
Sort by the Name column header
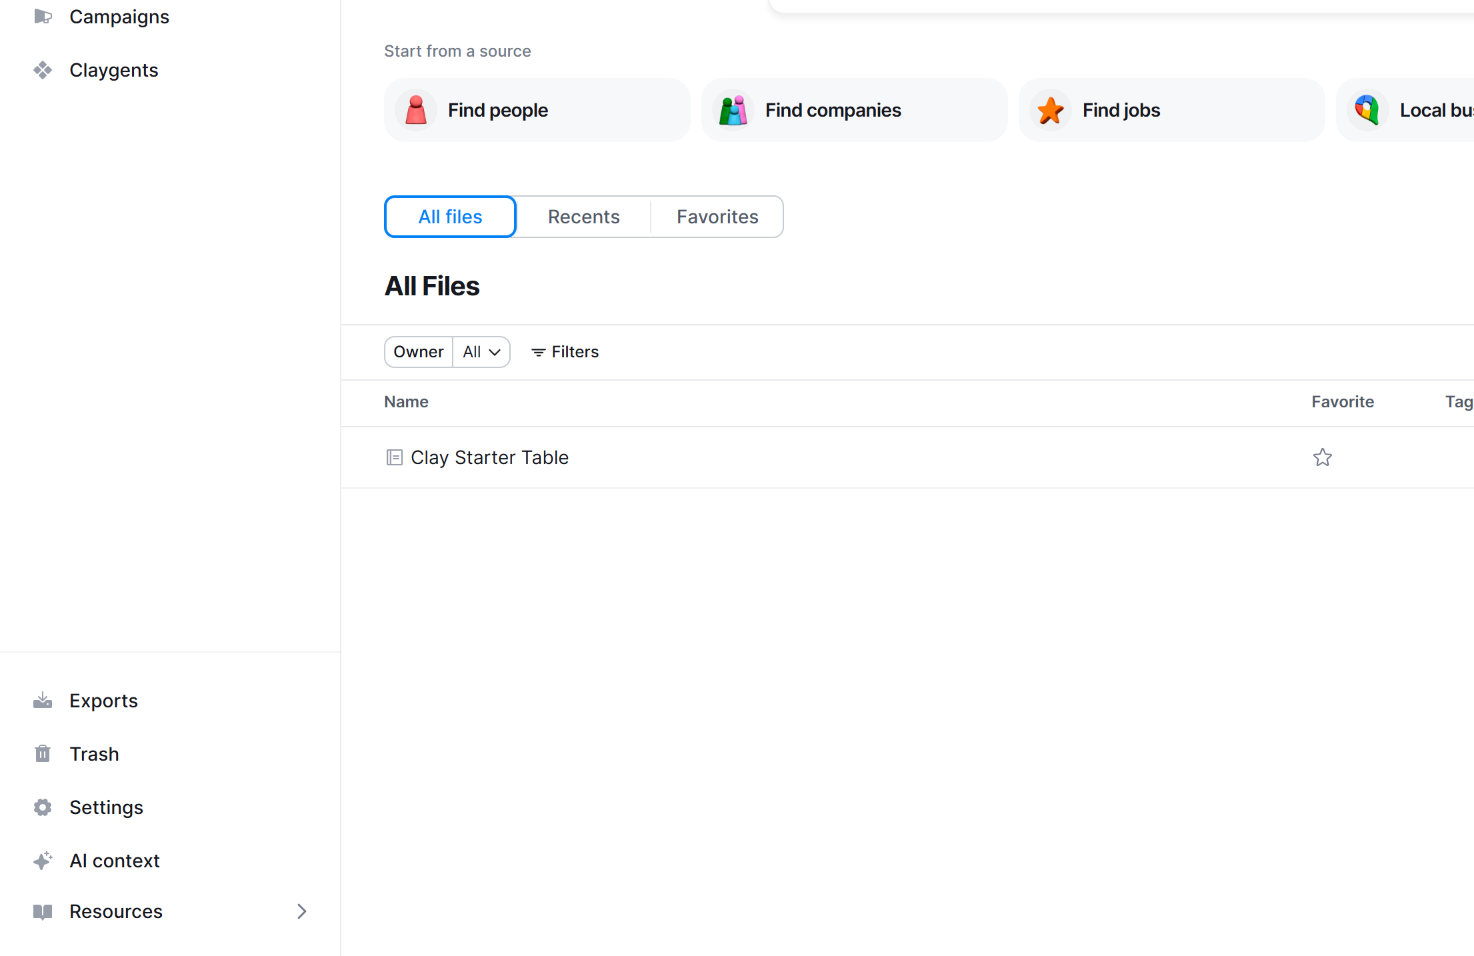click(x=406, y=402)
